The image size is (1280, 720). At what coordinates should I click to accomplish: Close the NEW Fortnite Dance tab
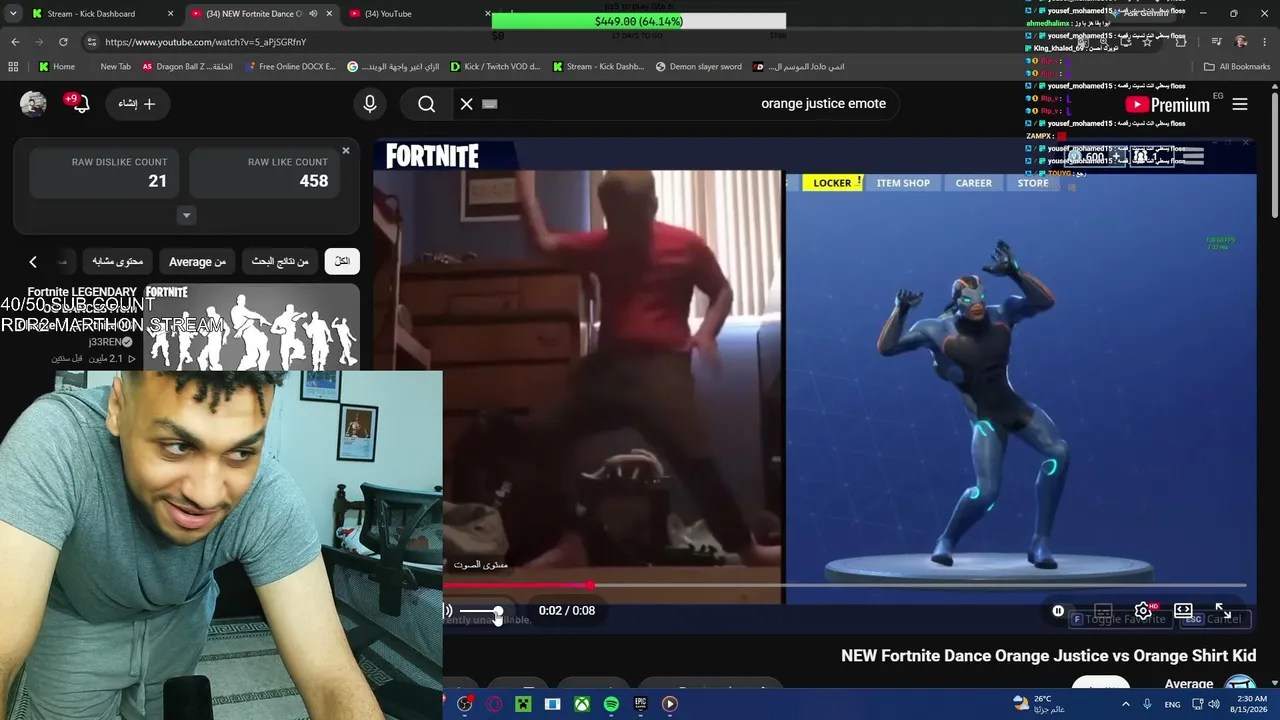[x=329, y=14]
